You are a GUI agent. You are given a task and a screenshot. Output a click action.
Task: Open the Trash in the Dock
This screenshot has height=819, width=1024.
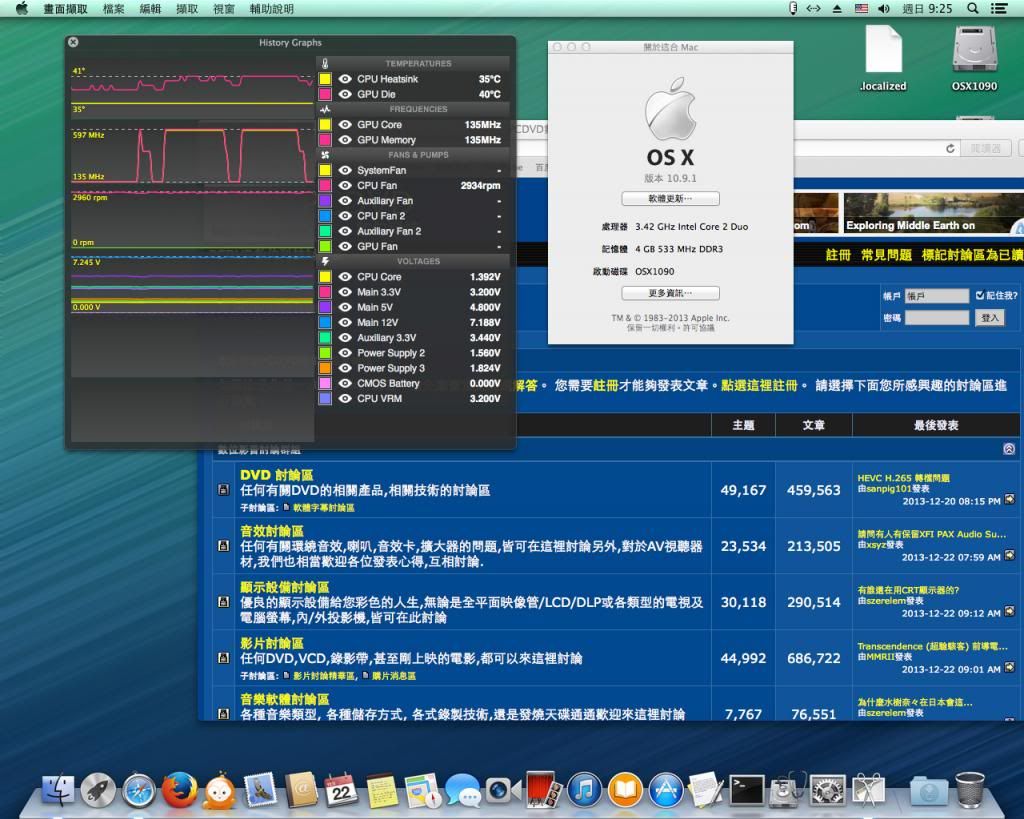[x=970, y=789]
